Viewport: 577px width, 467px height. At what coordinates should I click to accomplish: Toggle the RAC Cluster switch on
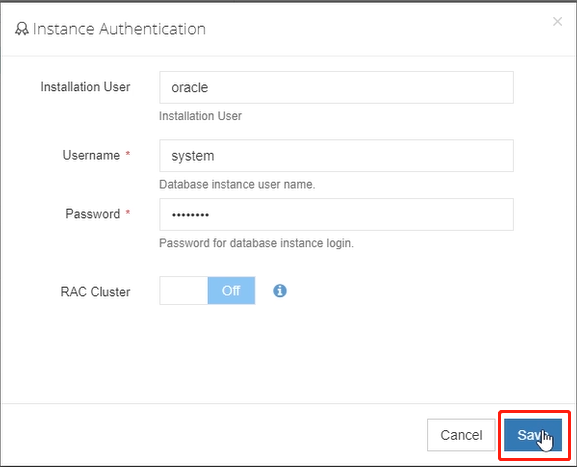pyautogui.click(x=207, y=291)
